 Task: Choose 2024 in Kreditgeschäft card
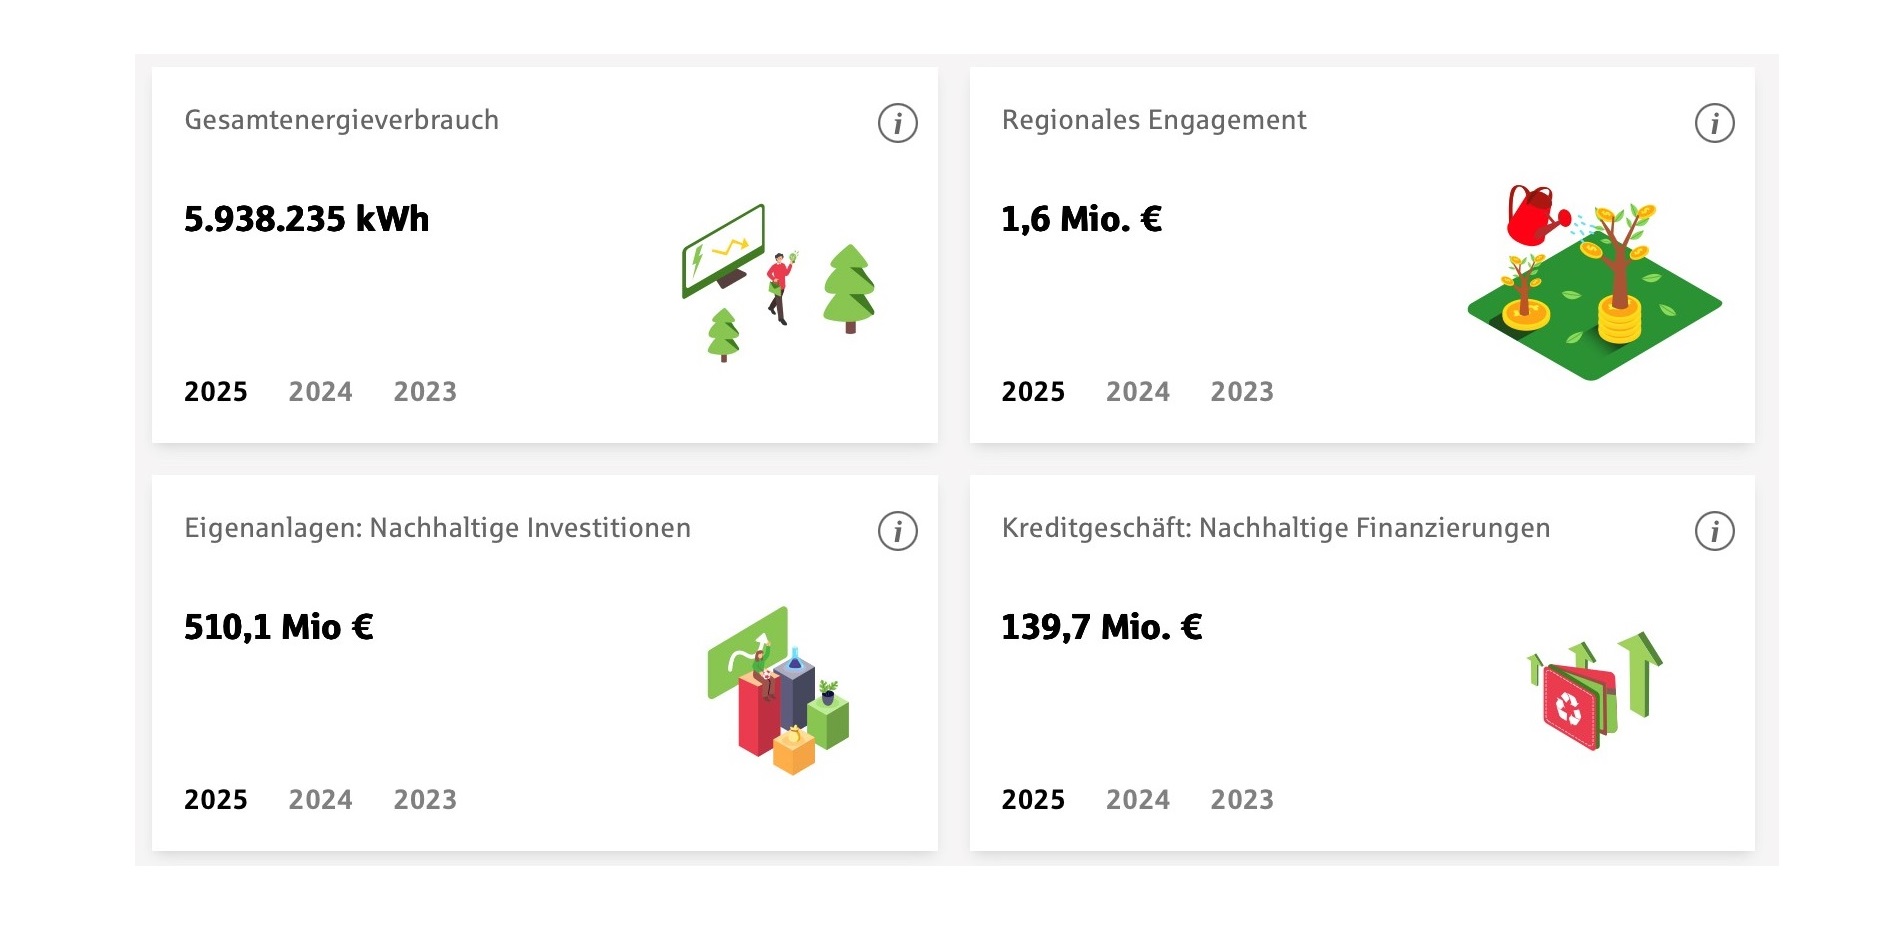coord(1138,800)
